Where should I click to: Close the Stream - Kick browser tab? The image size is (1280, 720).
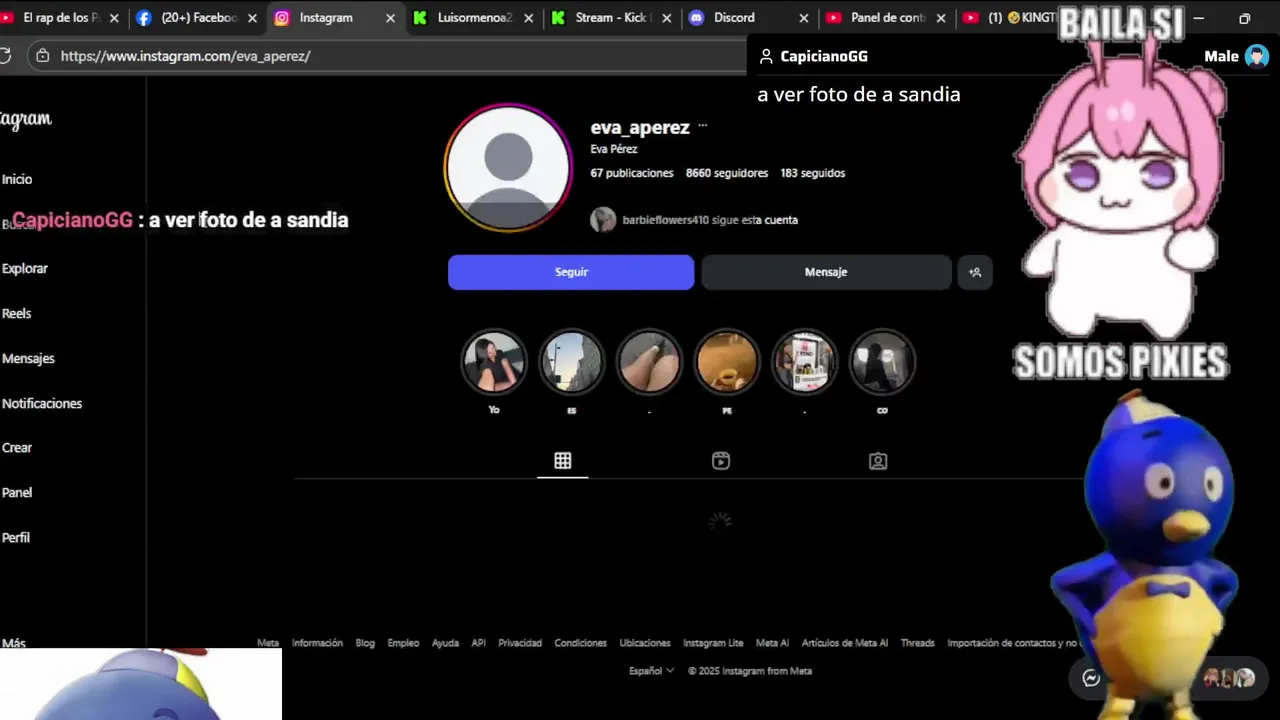pos(666,18)
